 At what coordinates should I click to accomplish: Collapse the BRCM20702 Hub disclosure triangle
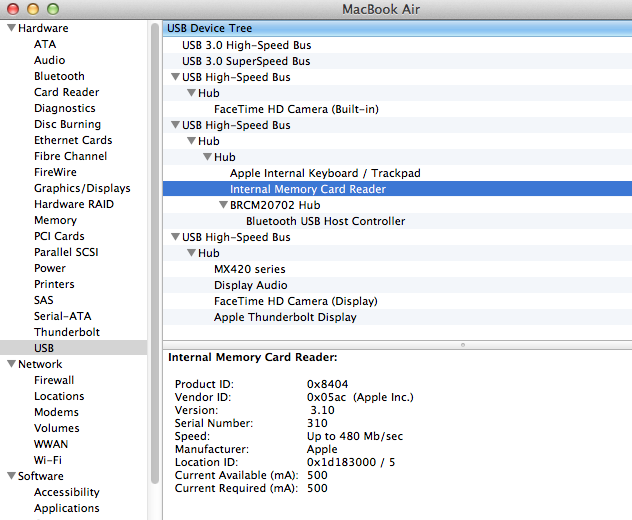223,205
